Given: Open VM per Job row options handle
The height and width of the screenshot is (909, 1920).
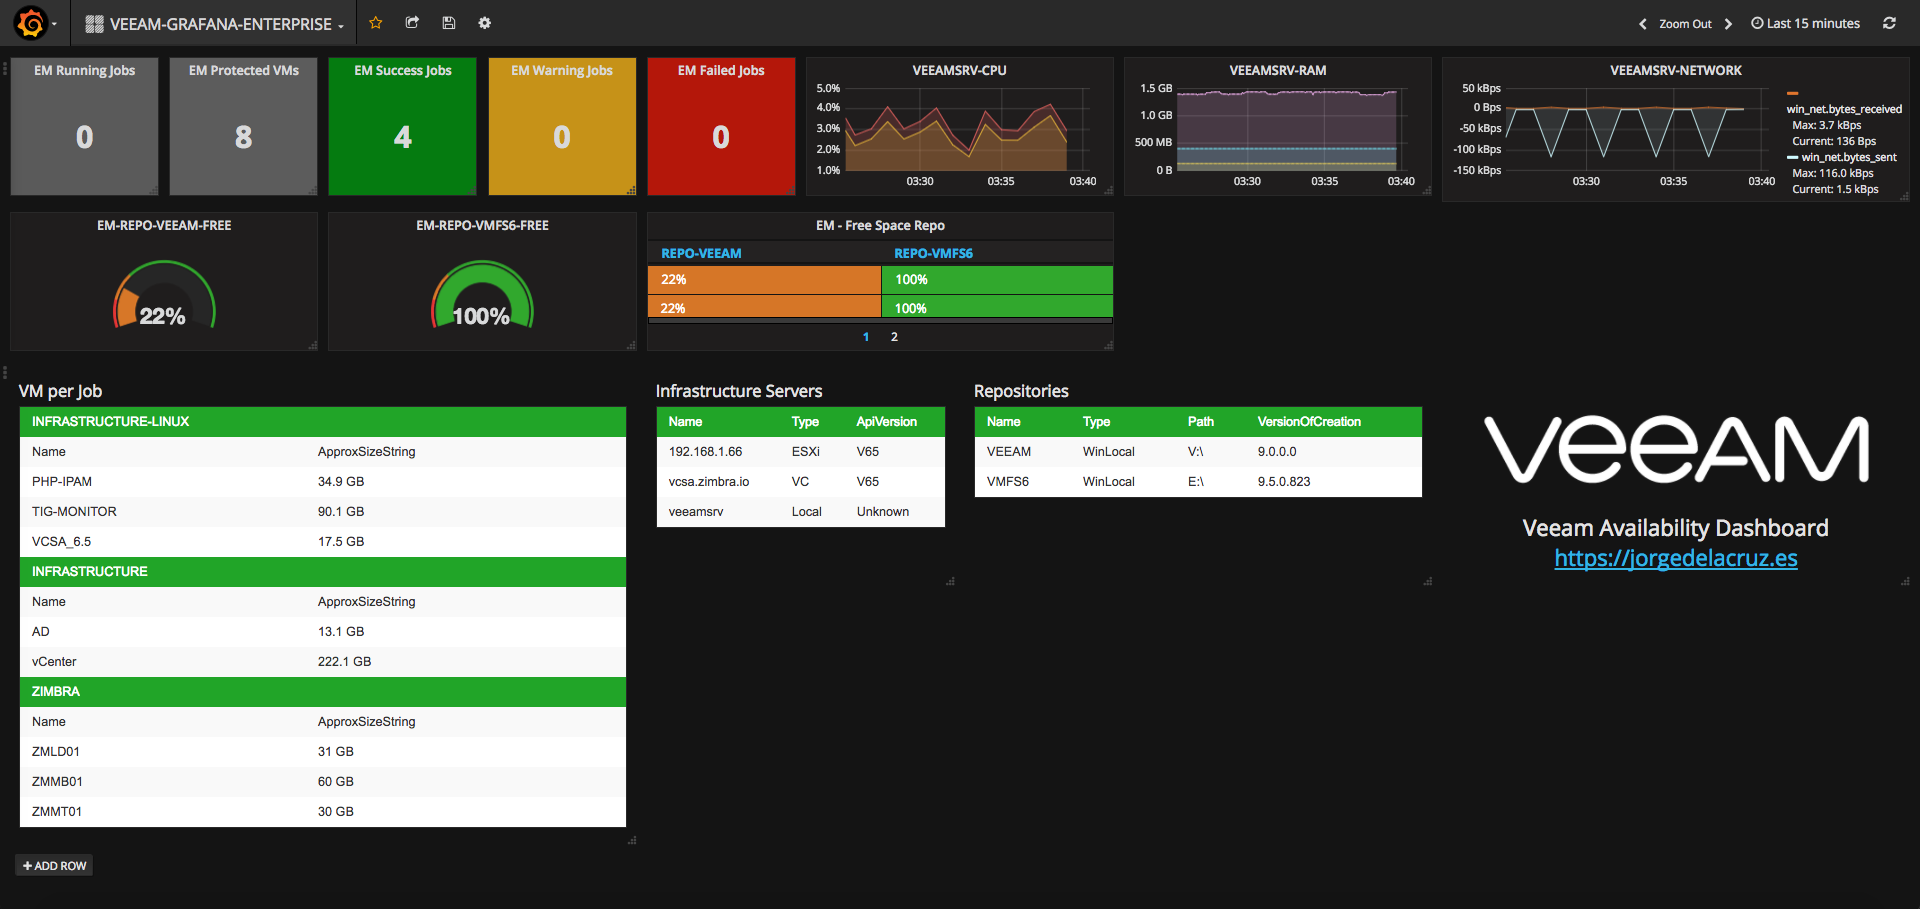Looking at the screenshot, I should click(x=4, y=372).
